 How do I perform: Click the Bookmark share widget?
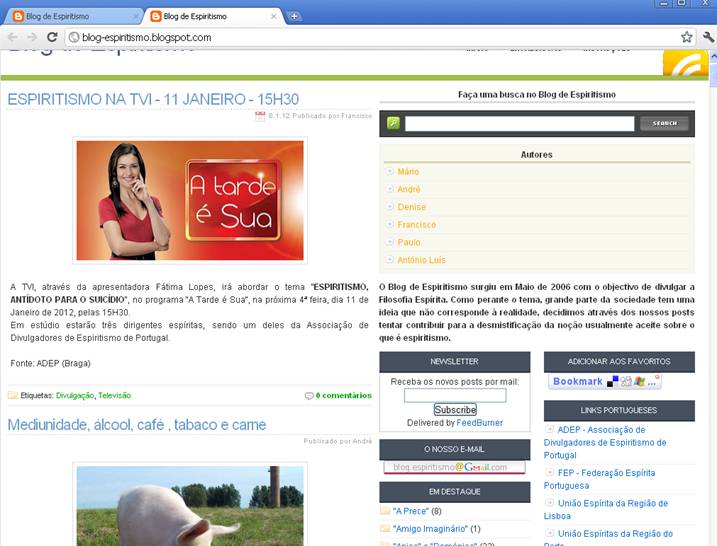pyautogui.click(x=605, y=382)
